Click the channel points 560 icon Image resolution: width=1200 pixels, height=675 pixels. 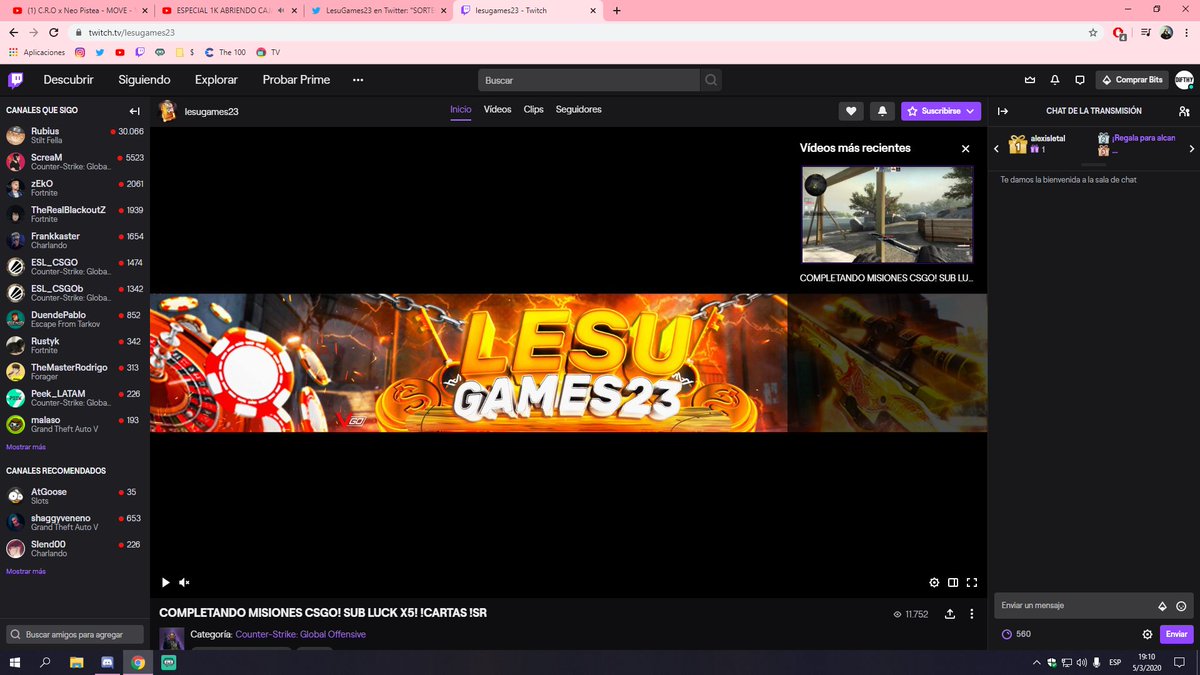point(1006,634)
